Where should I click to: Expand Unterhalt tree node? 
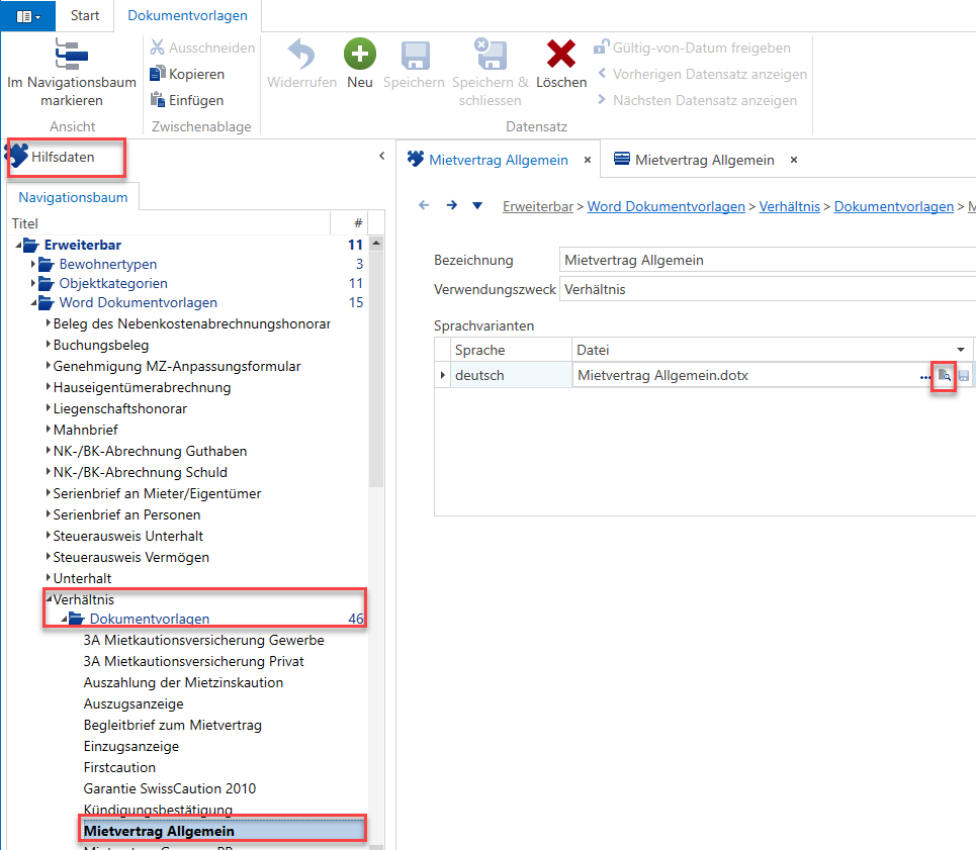48,577
